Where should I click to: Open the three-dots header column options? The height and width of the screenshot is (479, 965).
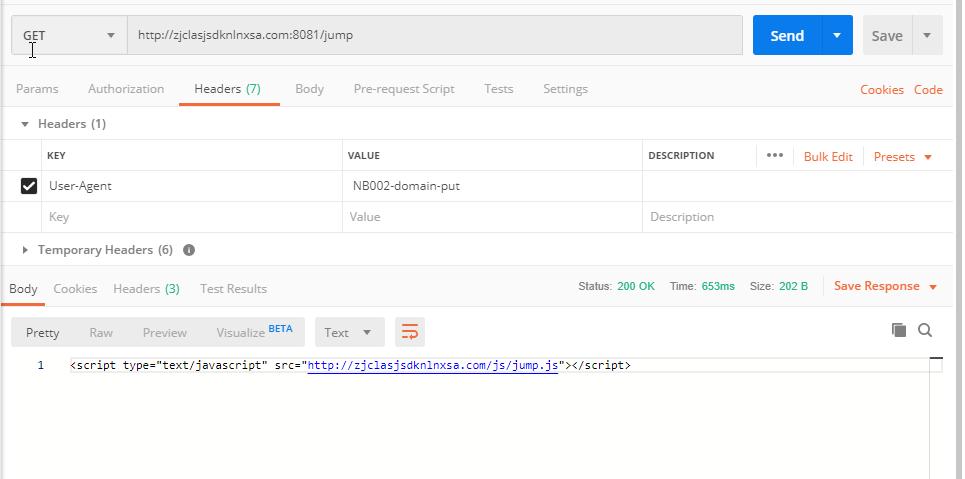click(774, 155)
